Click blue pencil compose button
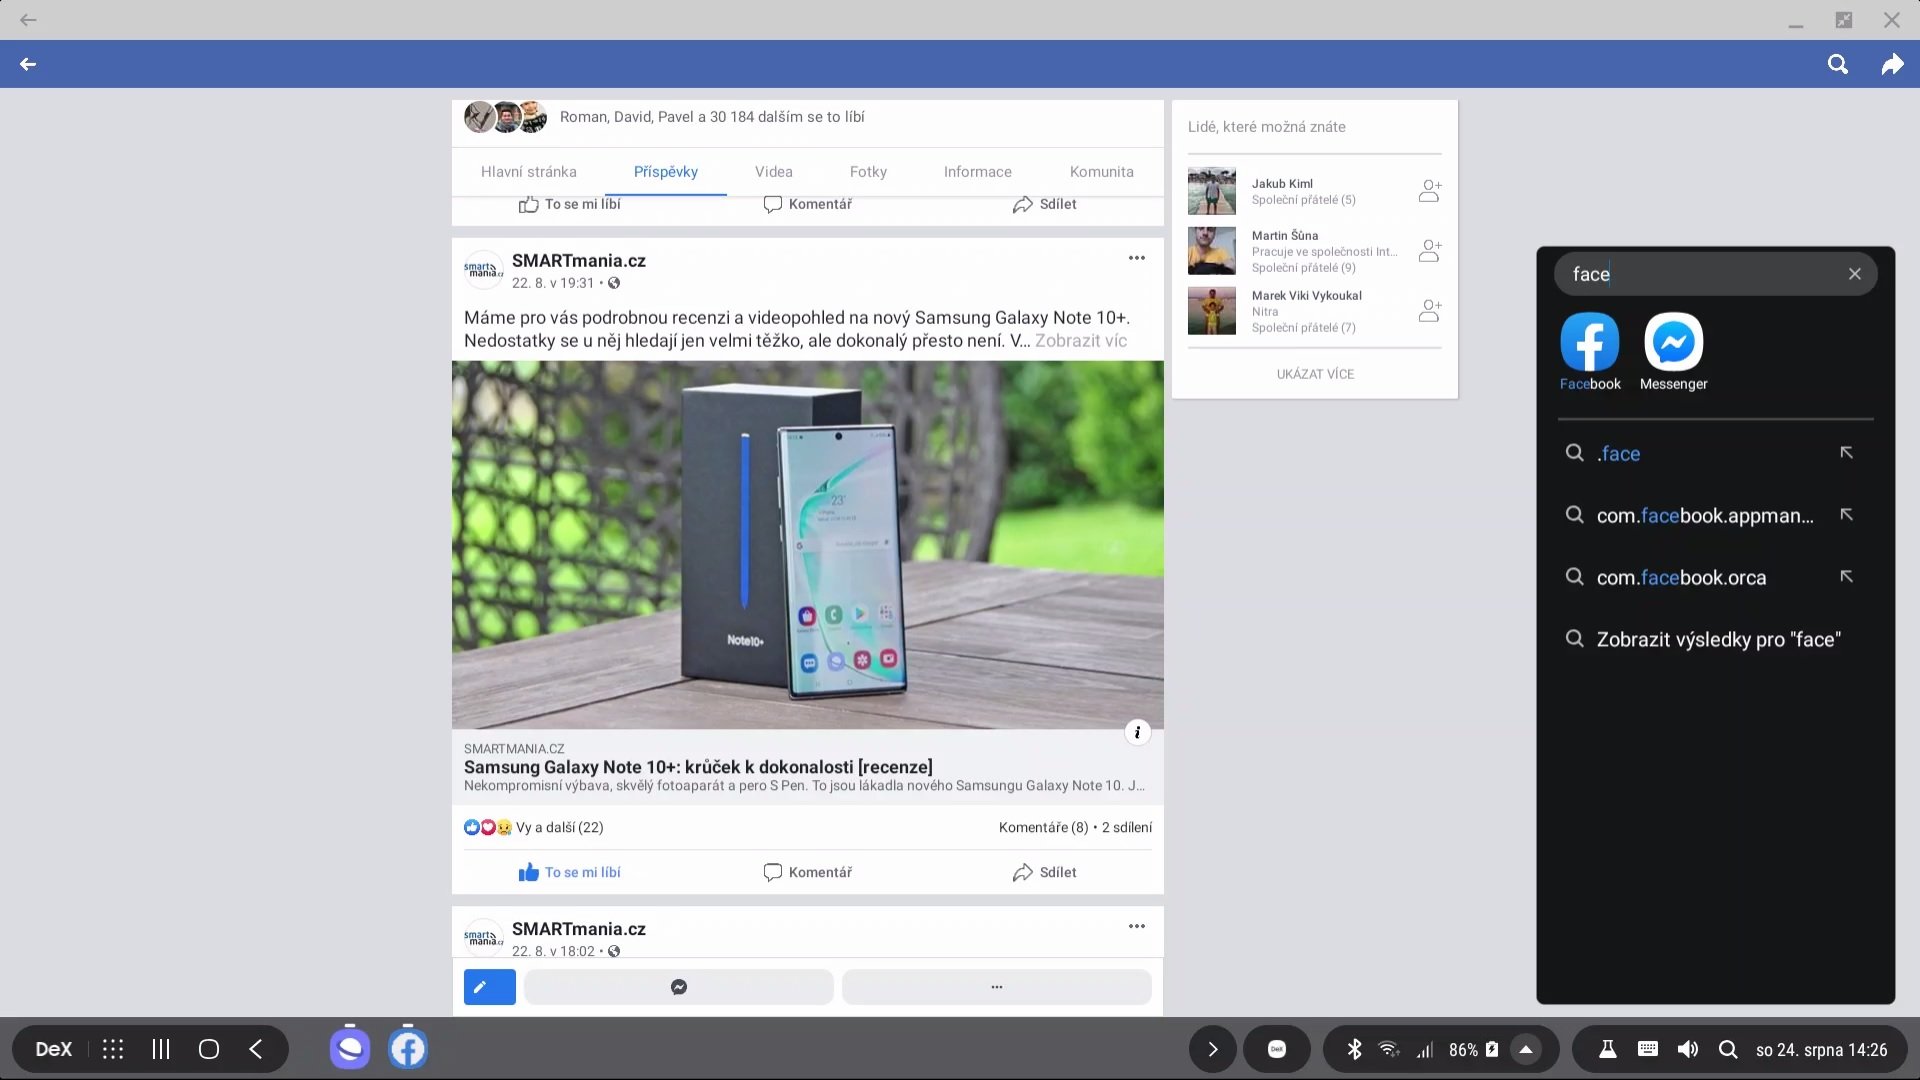 click(x=490, y=987)
